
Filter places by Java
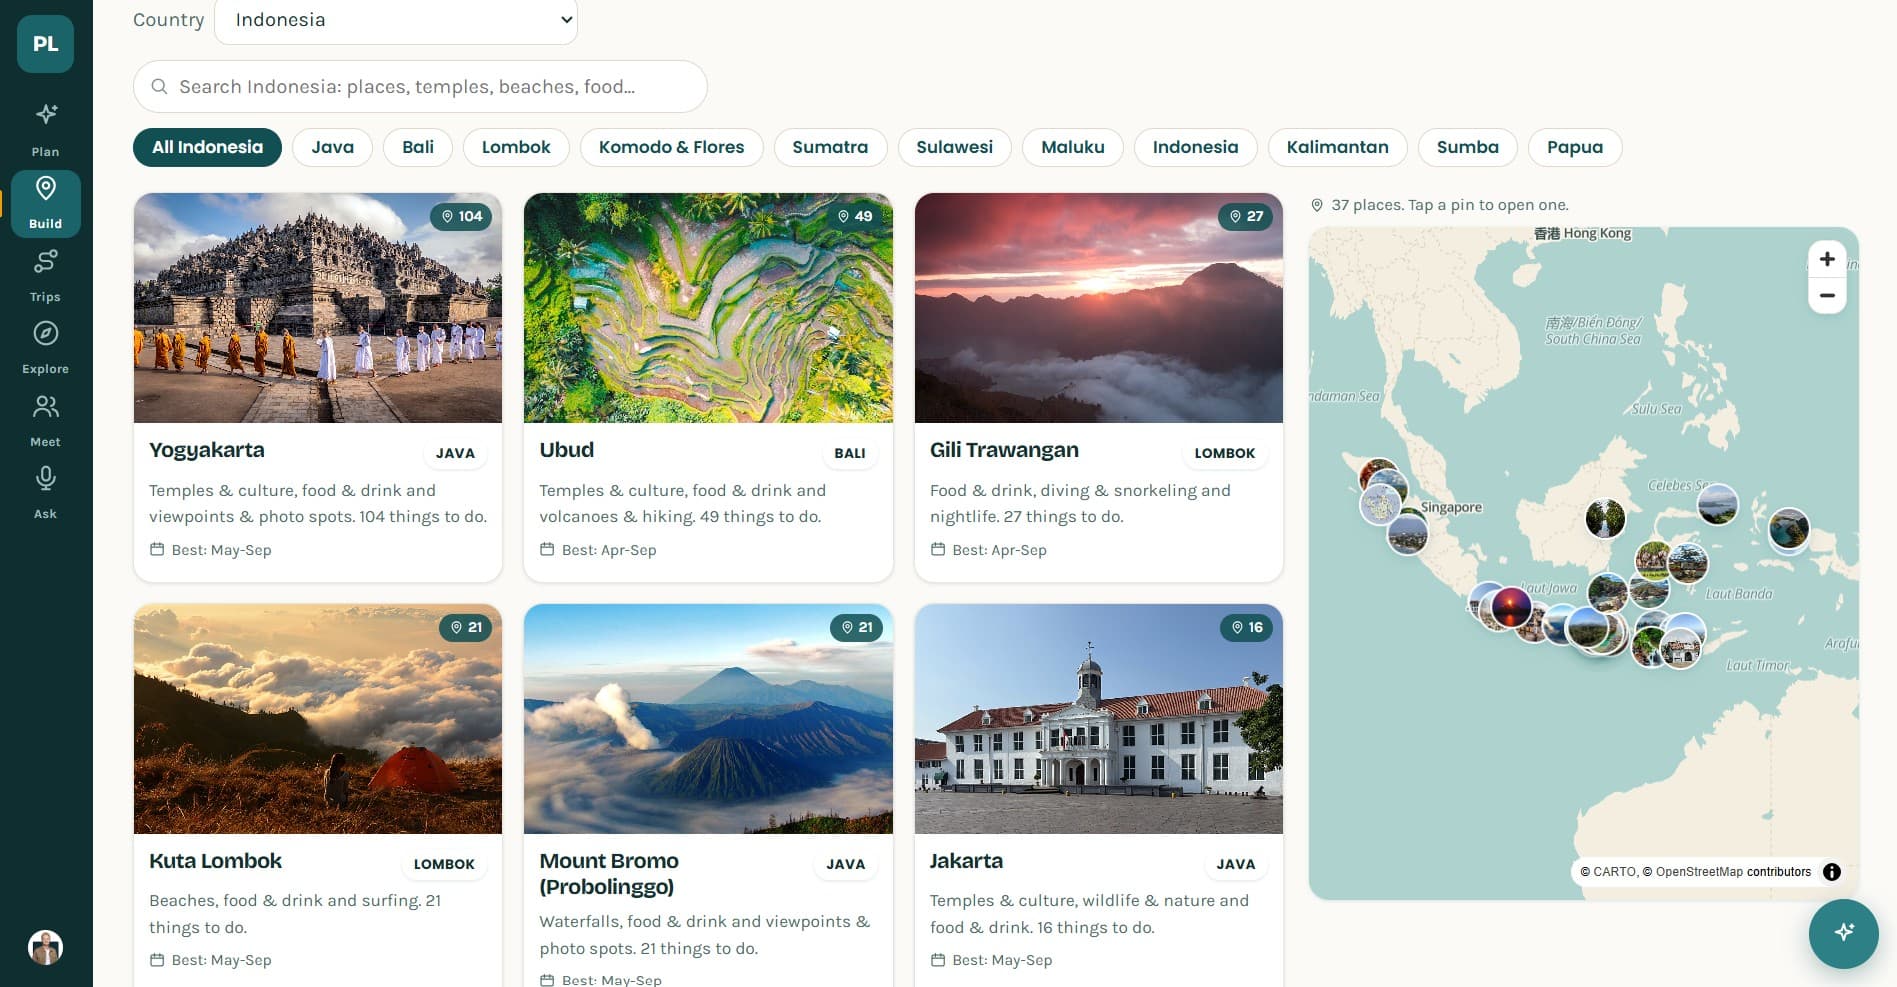point(332,147)
